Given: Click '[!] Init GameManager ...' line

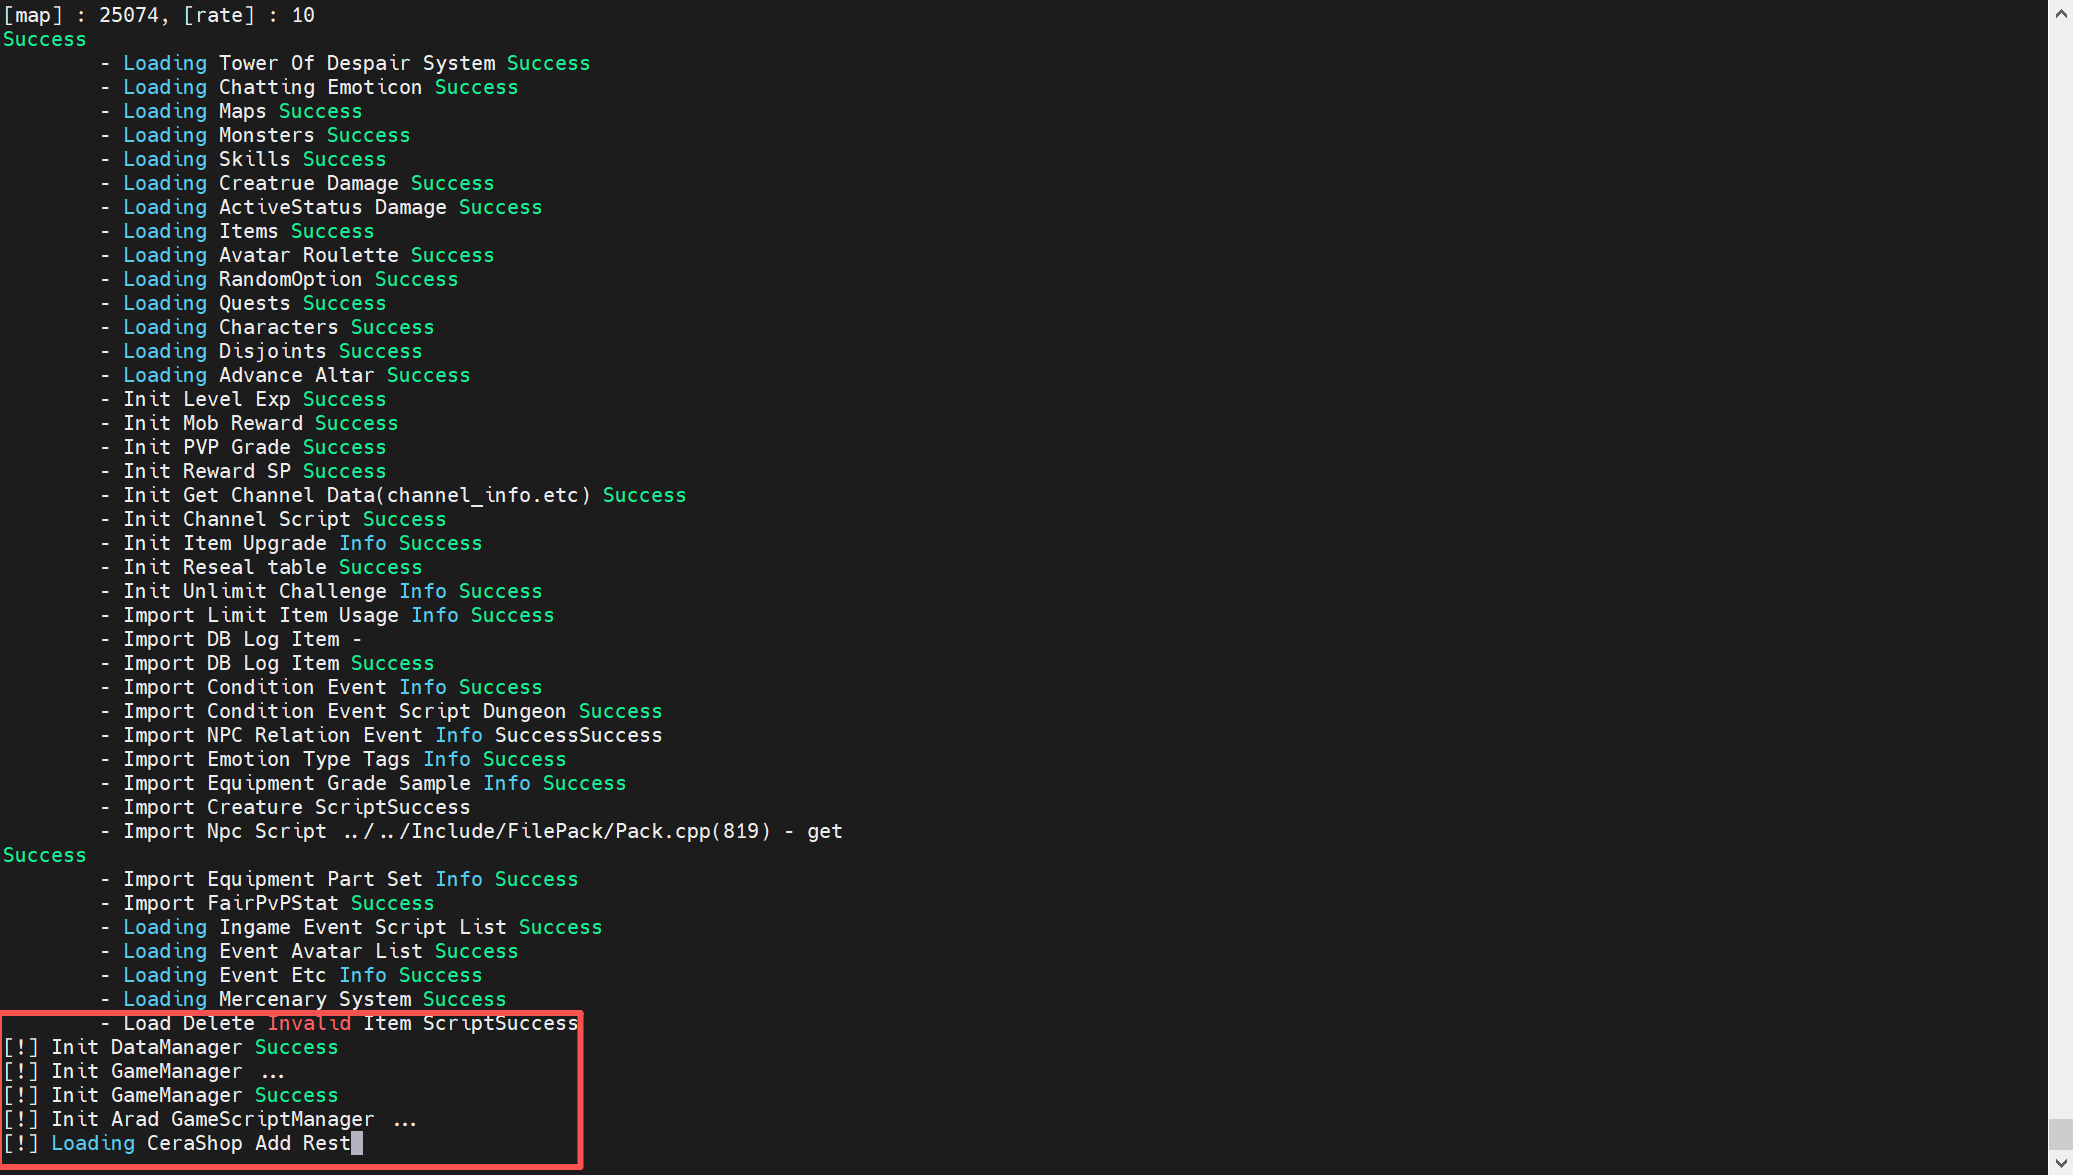Looking at the screenshot, I should click(x=144, y=1071).
